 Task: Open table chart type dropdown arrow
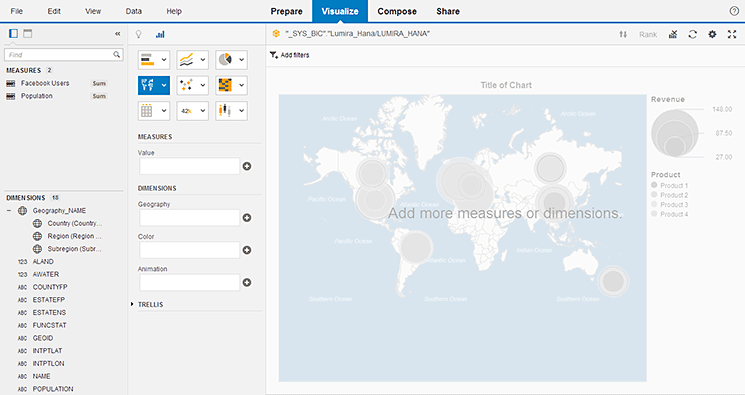(164, 111)
